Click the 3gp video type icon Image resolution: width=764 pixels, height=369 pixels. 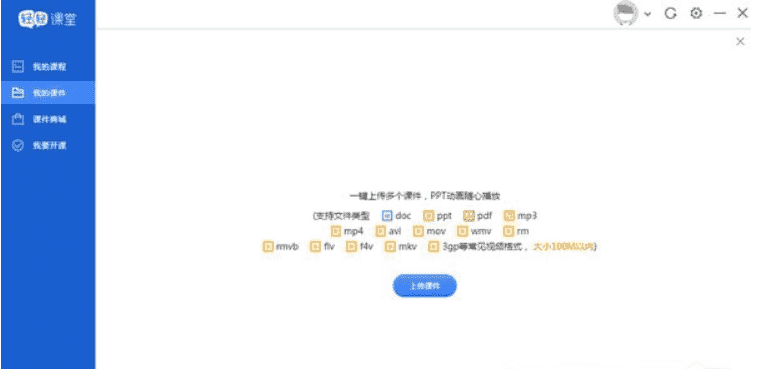click(433, 247)
